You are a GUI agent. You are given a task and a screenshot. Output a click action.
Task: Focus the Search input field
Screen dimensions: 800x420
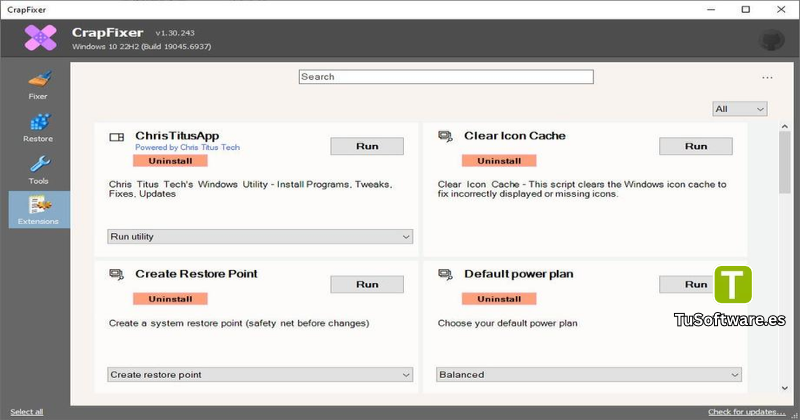(x=446, y=77)
